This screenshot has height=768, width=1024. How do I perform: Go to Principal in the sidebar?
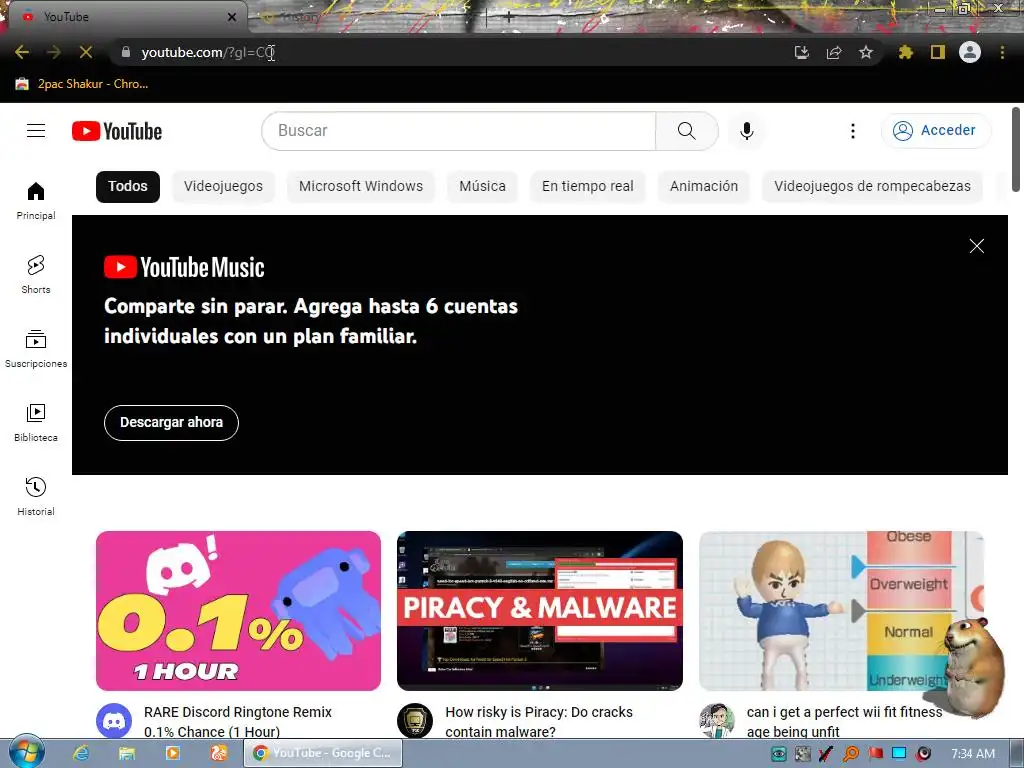pyautogui.click(x=36, y=200)
